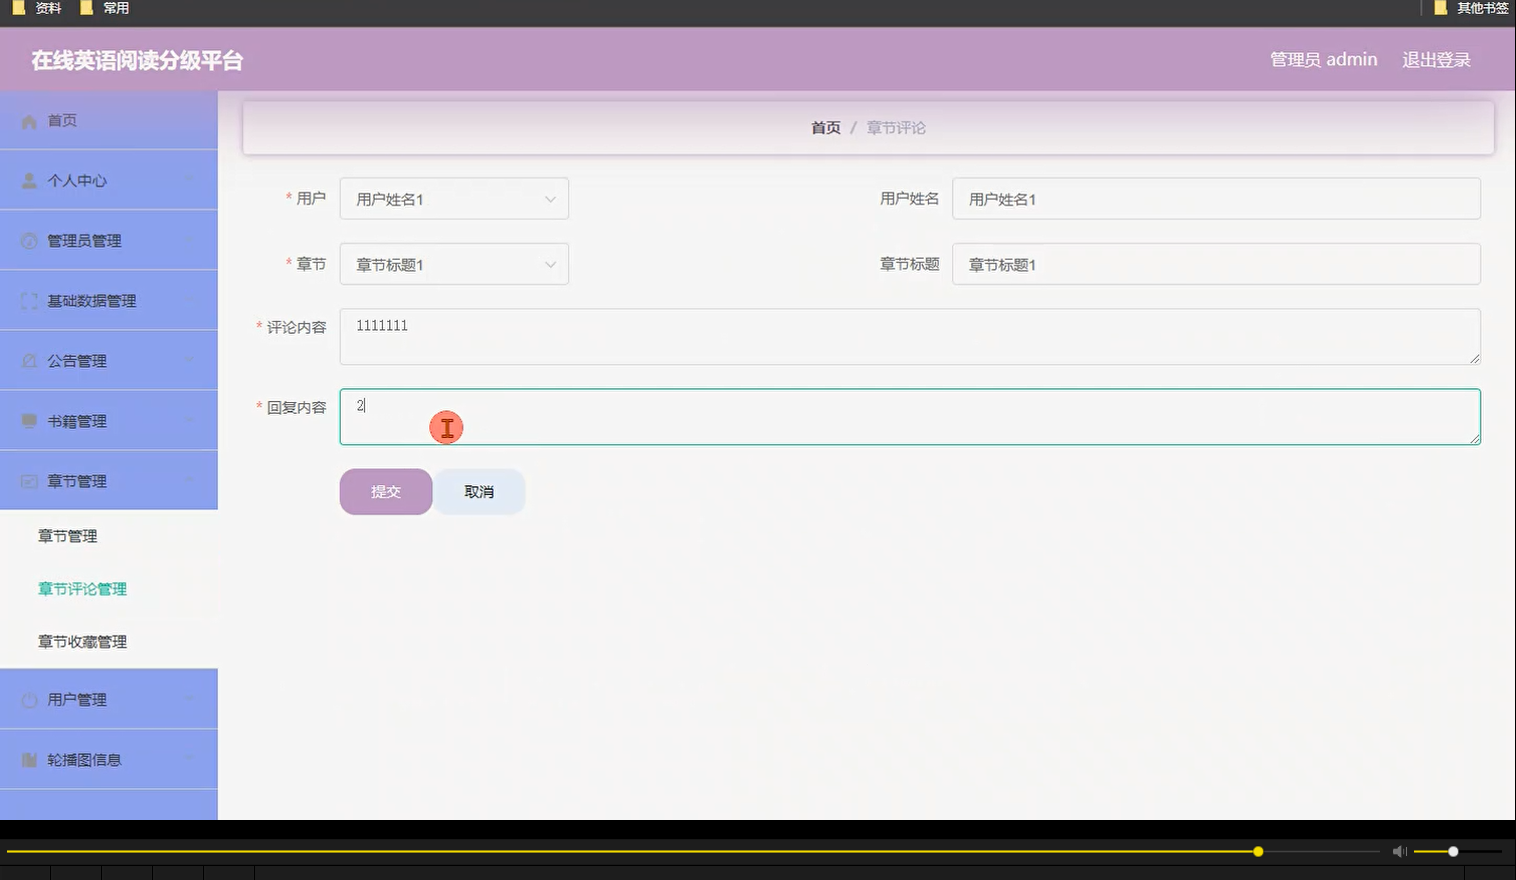Select the 个人中心 person icon
The width and height of the screenshot is (1516, 880).
click(x=28, y=180)
